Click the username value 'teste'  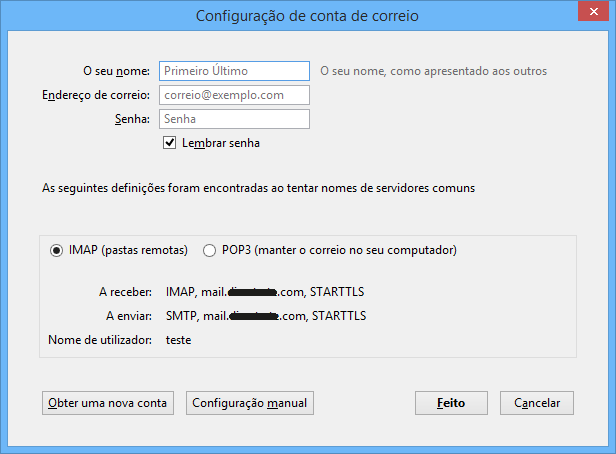[x=178, y=340]
